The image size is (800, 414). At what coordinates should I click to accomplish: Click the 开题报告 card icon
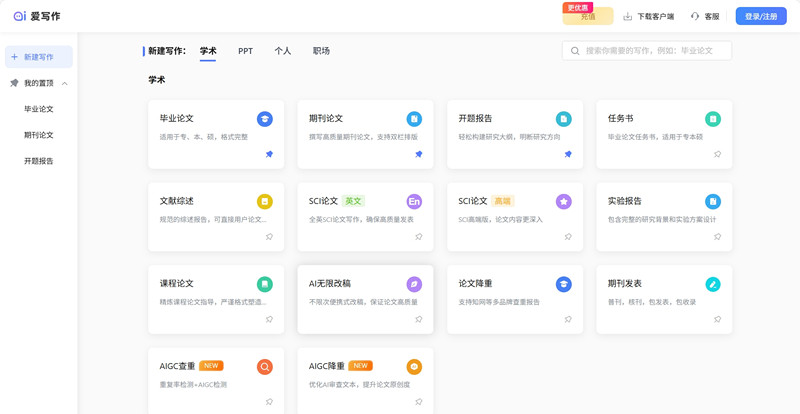coord(564,119)
